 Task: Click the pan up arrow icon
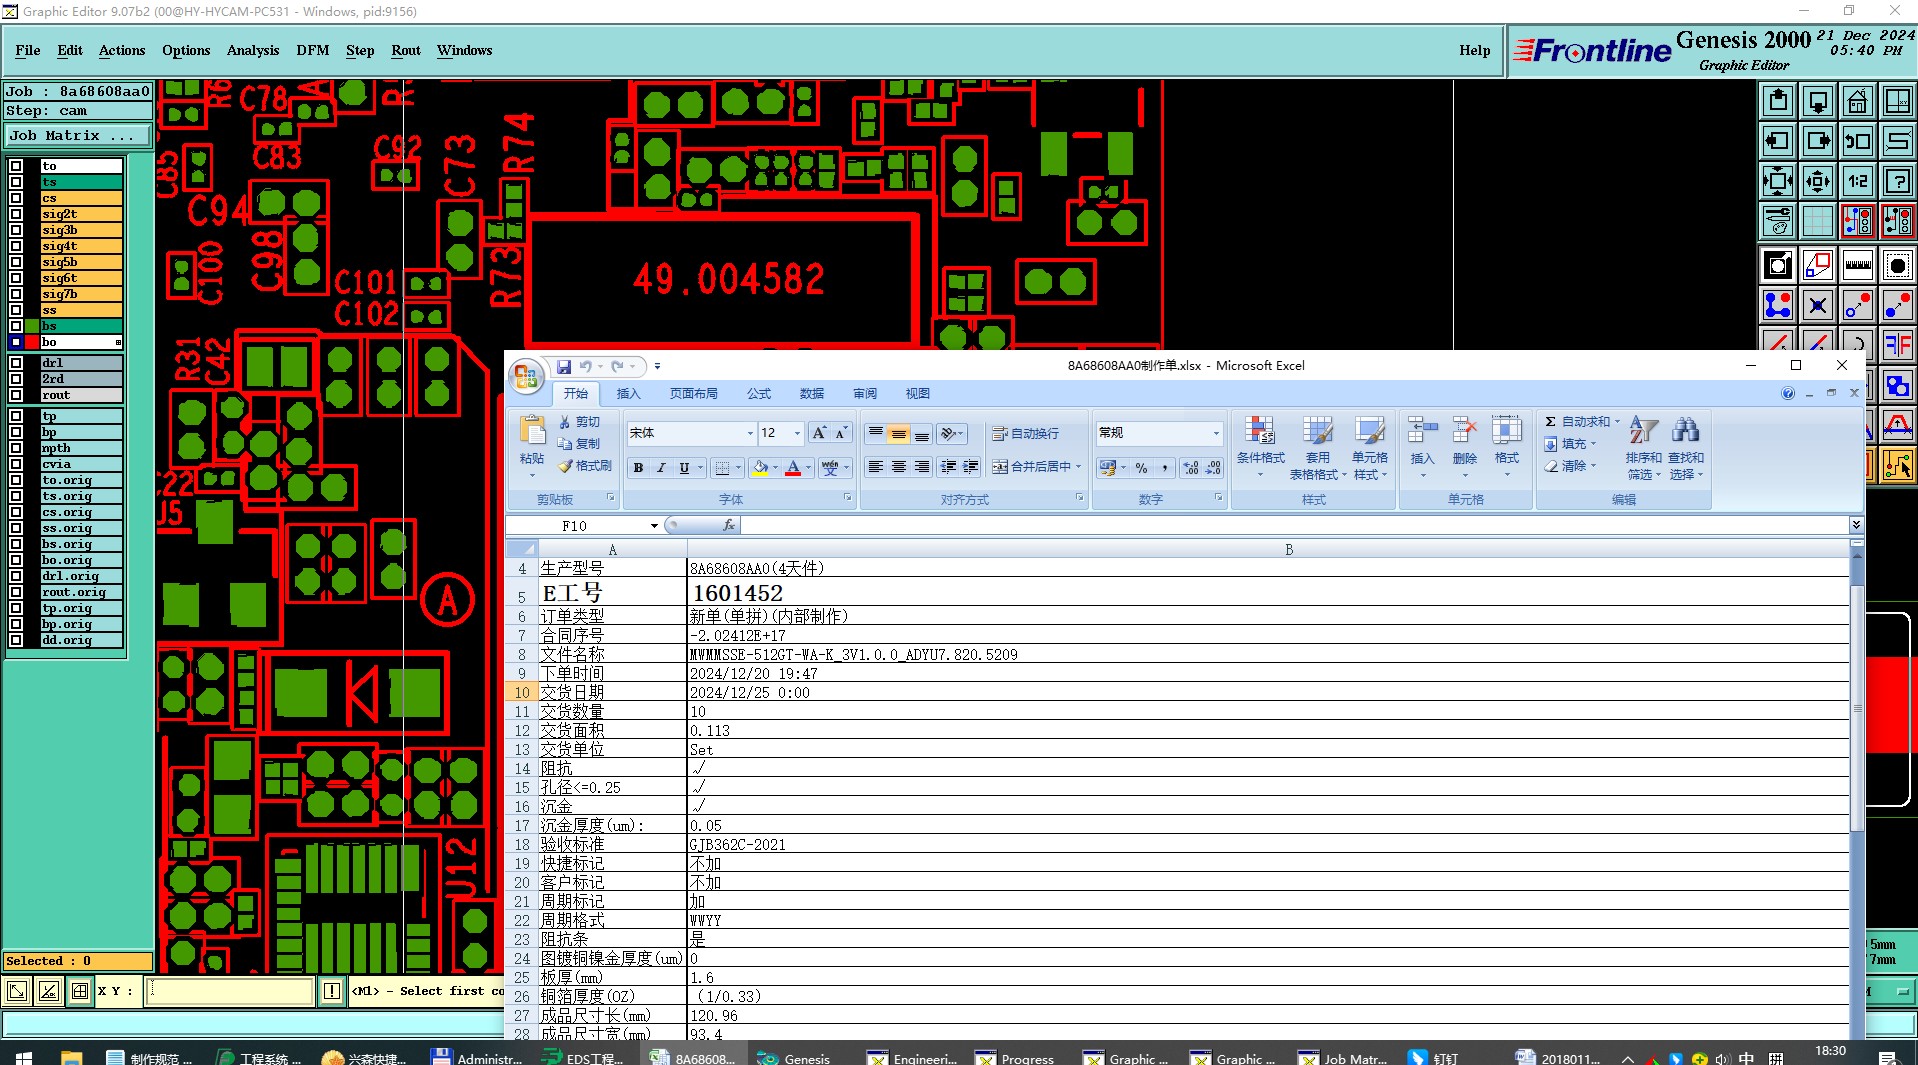tap(1778, 101)
